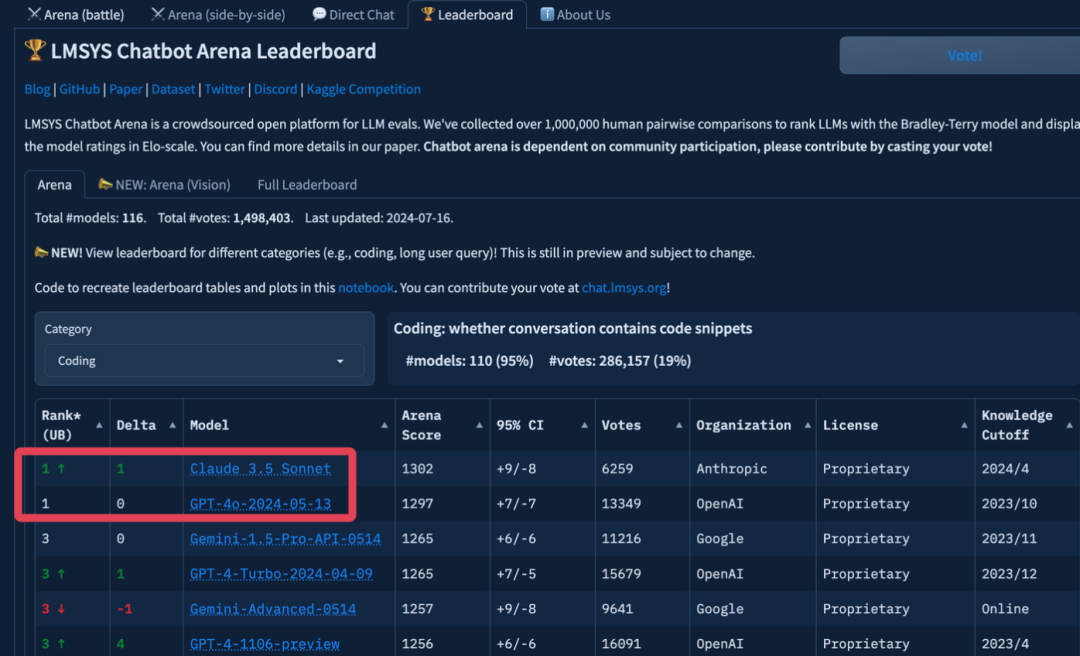Sort by Votes column arrow

679,425
